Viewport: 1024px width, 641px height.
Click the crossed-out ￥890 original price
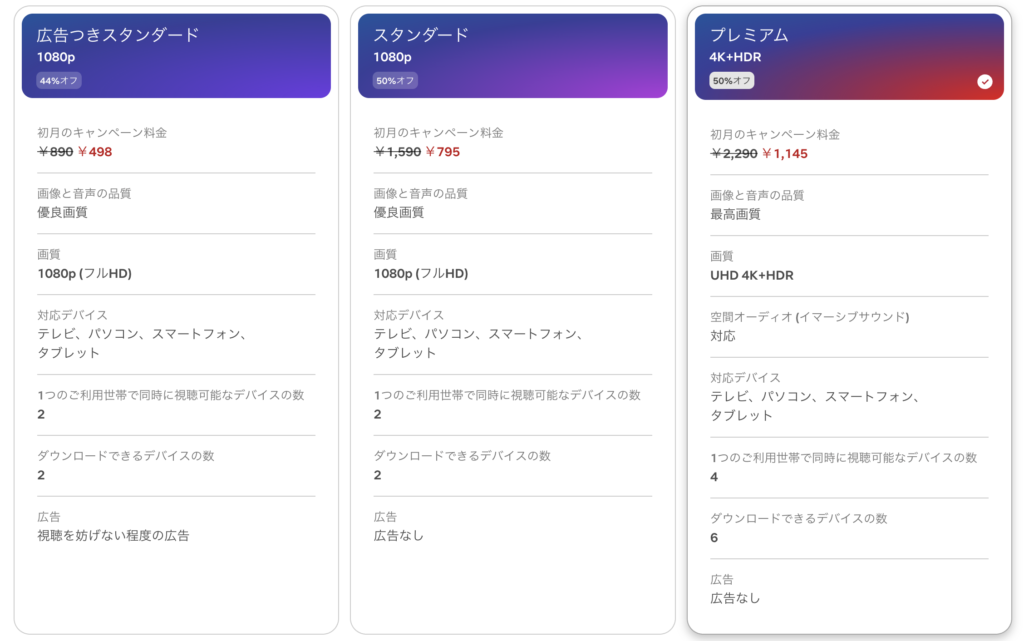click(55, 152)
